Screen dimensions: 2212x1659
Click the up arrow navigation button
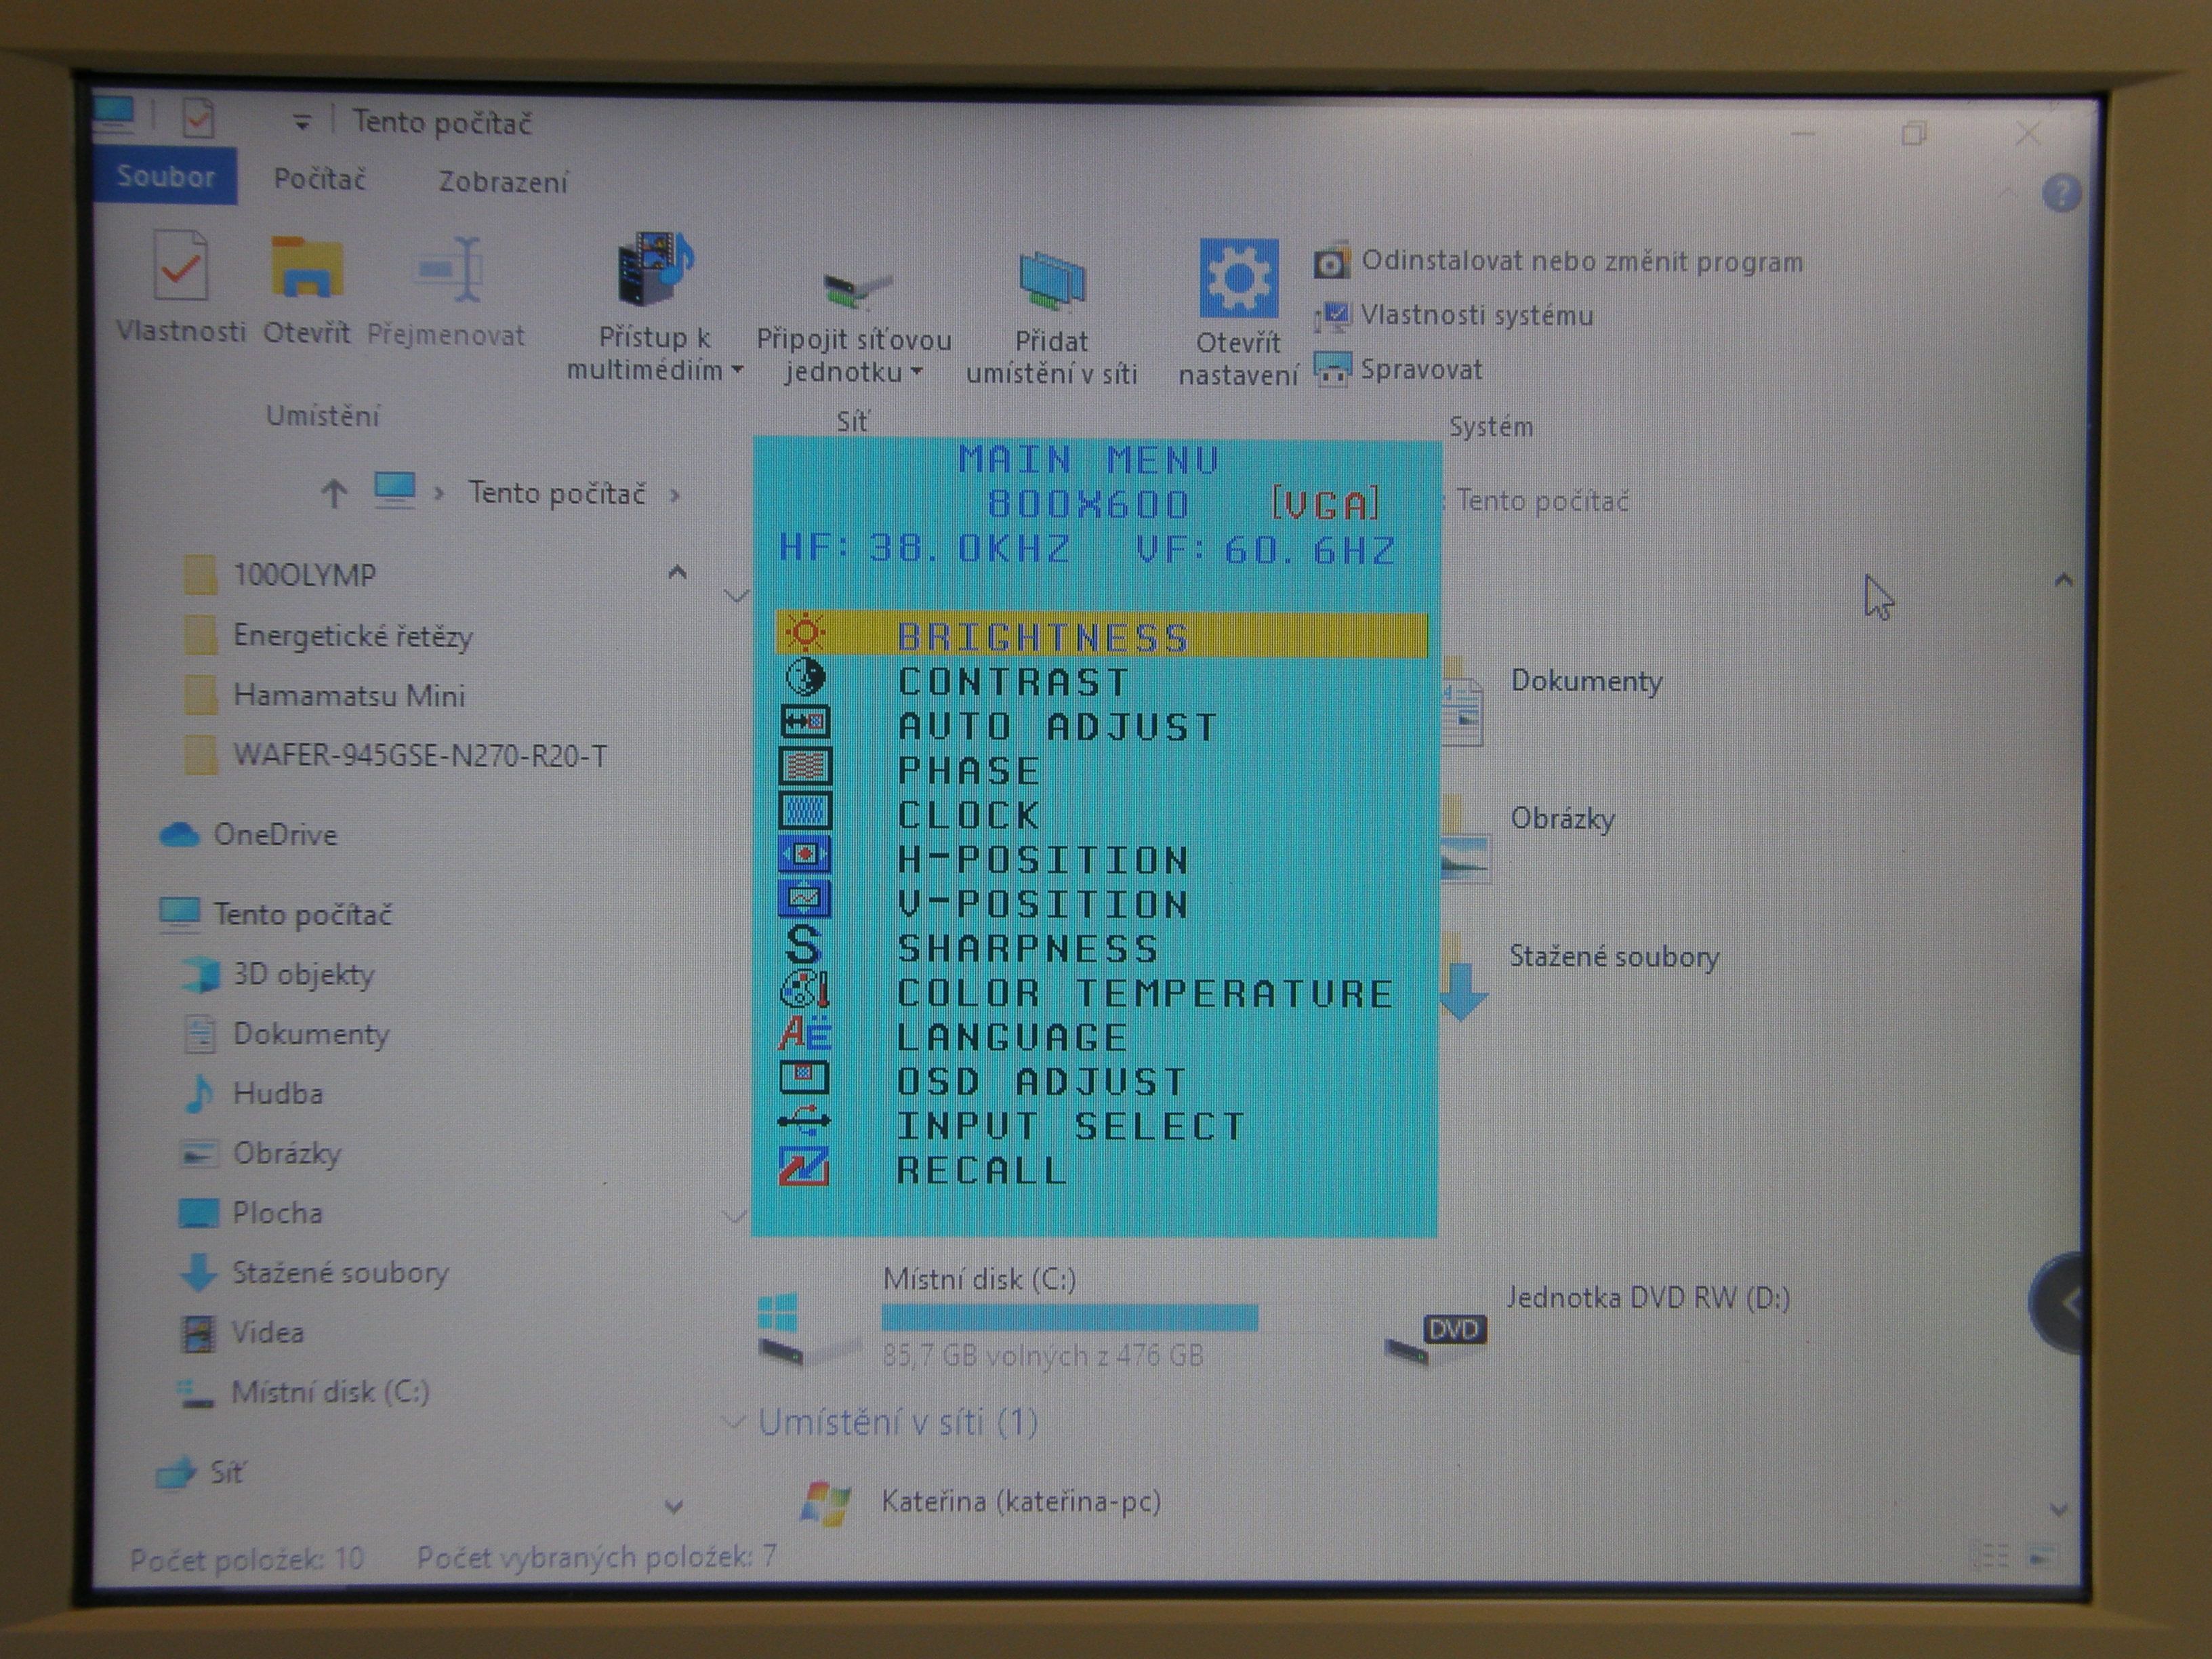click(x=334, y=492)
